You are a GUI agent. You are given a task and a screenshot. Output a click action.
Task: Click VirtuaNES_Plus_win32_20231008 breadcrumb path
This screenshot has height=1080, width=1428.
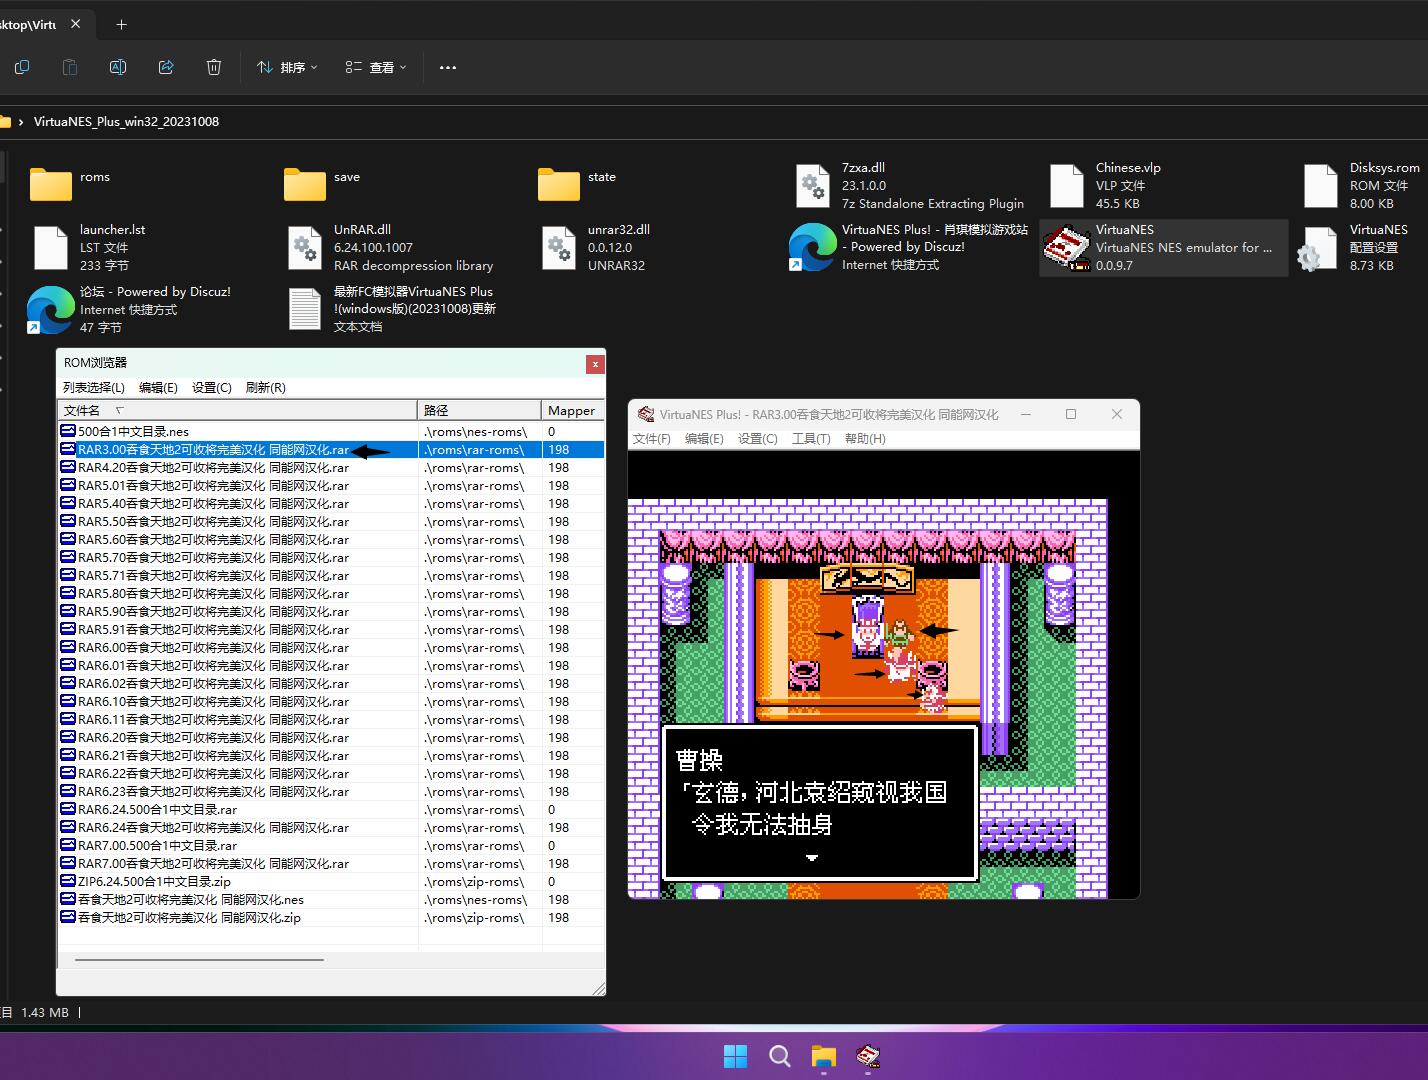[x=126, y=121]
